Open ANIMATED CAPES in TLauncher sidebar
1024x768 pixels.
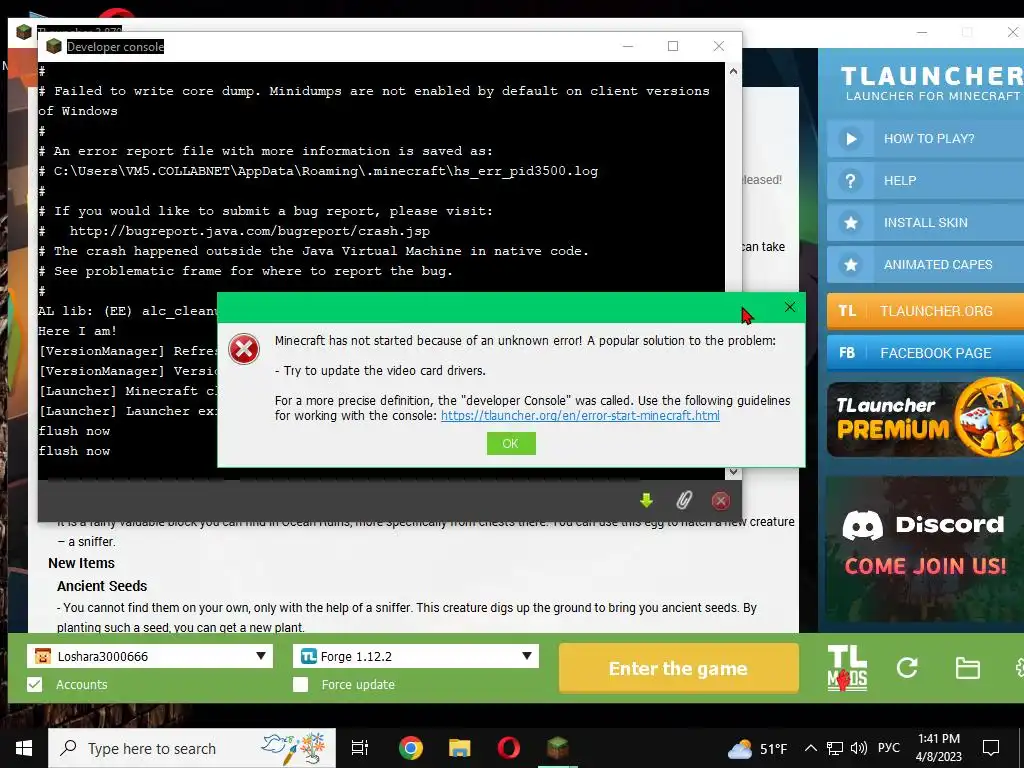[x=925, y=264]
